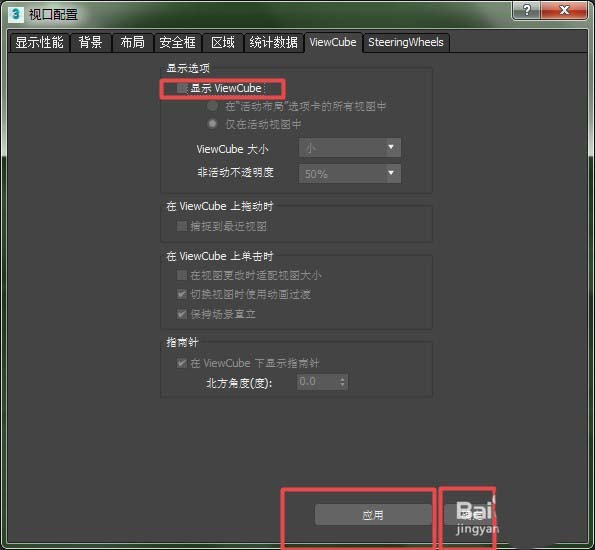Switch to the 统计数据 tab
The image size is (595, 550).
click(x=274, y=43)
